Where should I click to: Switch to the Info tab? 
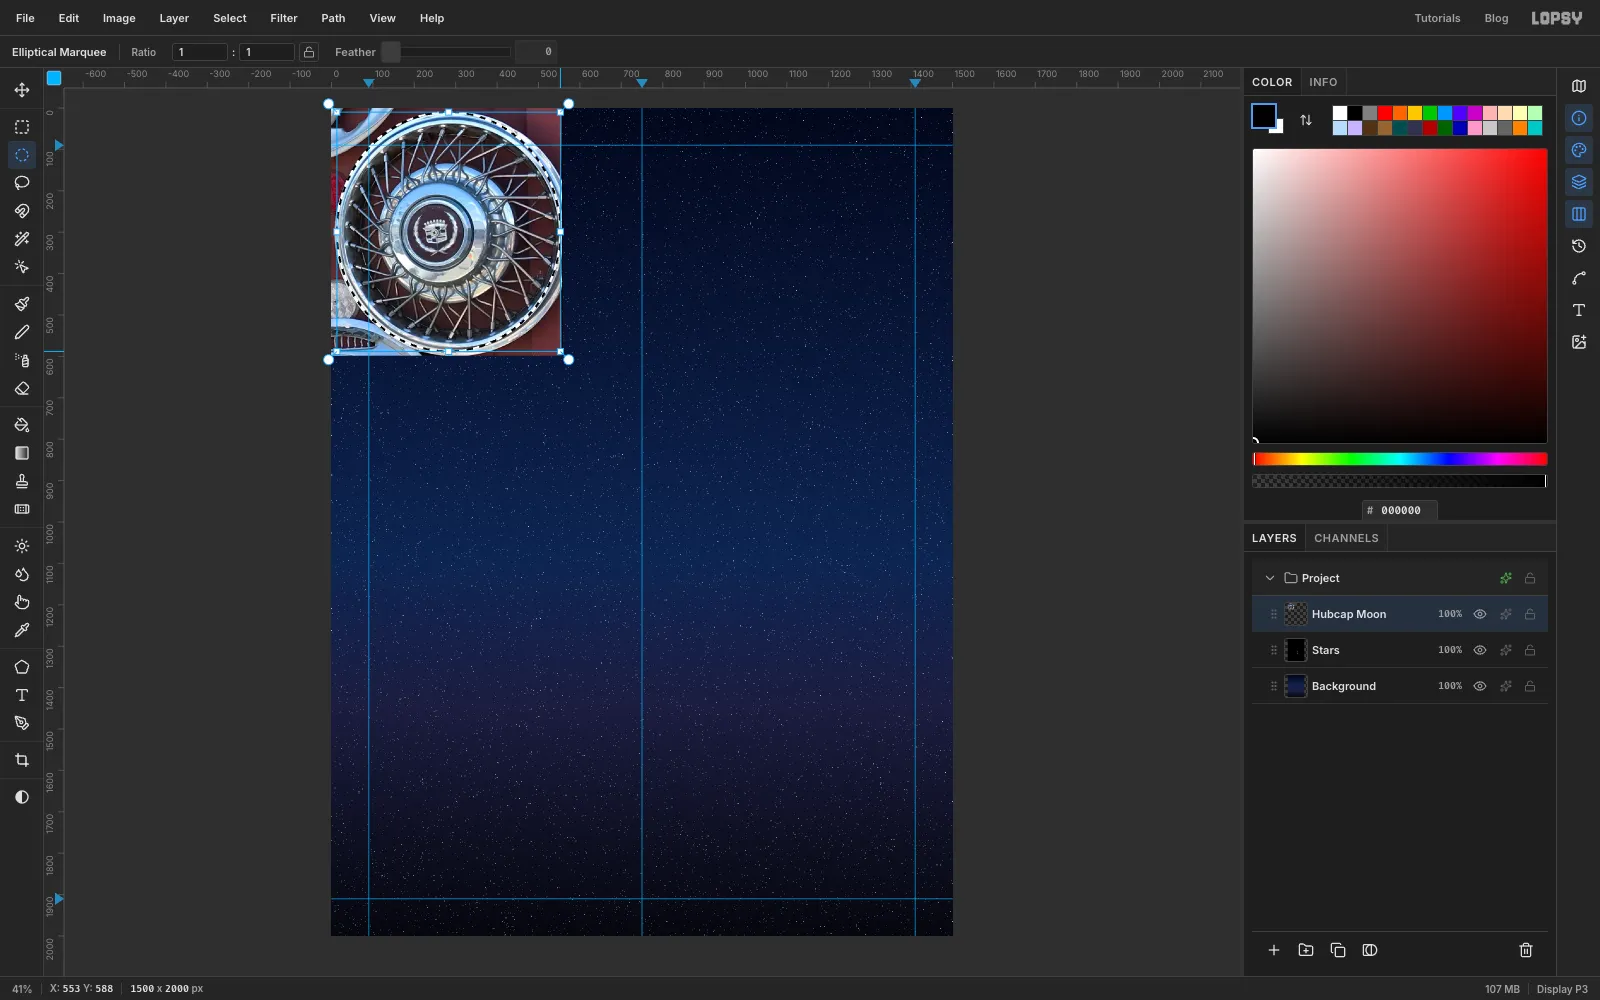tap(1323, 82)
